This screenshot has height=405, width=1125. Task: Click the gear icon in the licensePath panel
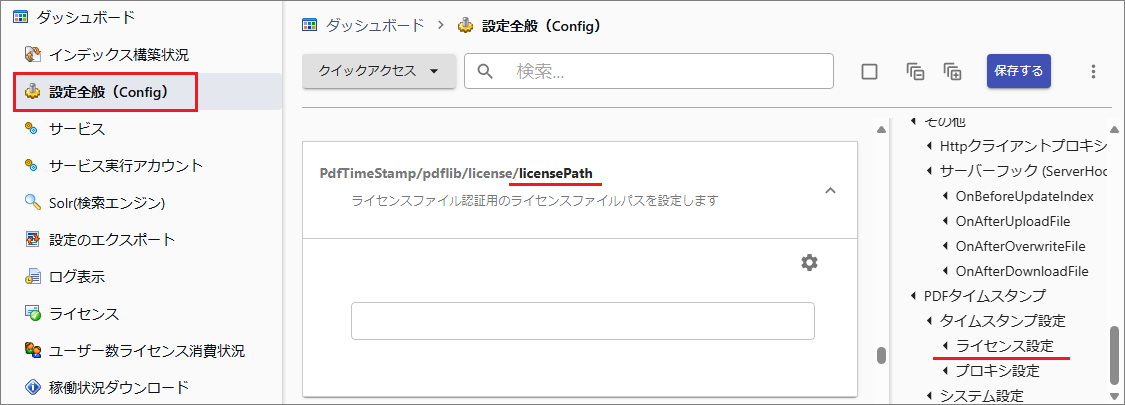coord(809,262)
